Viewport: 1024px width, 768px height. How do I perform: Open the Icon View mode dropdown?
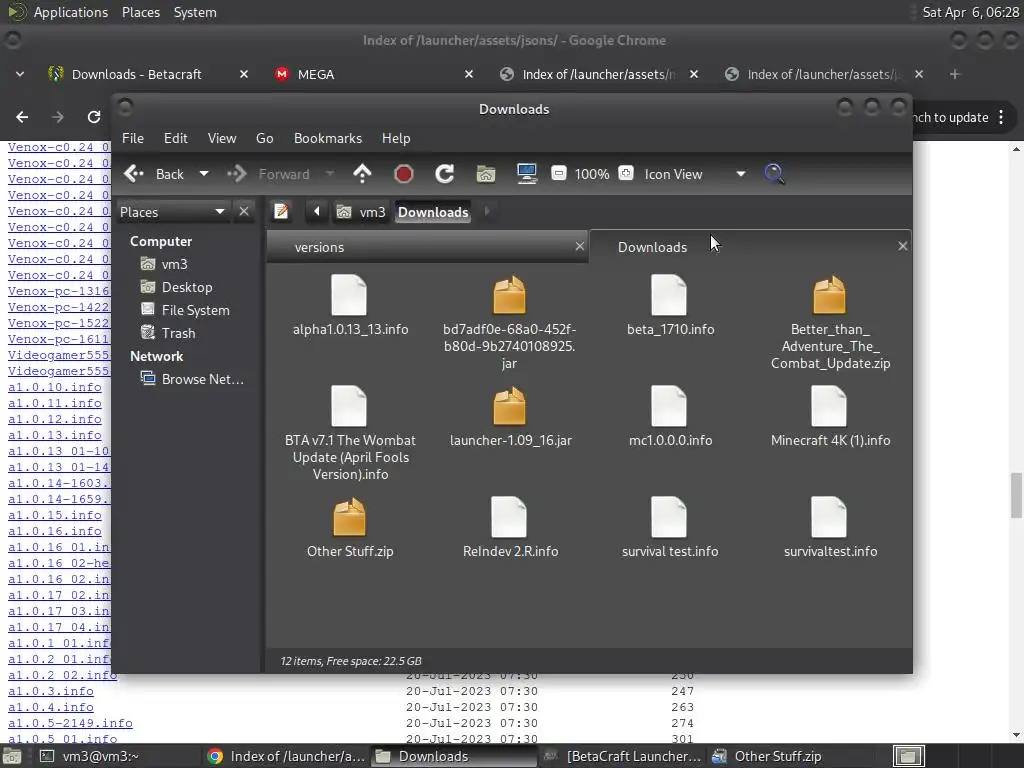695,174
